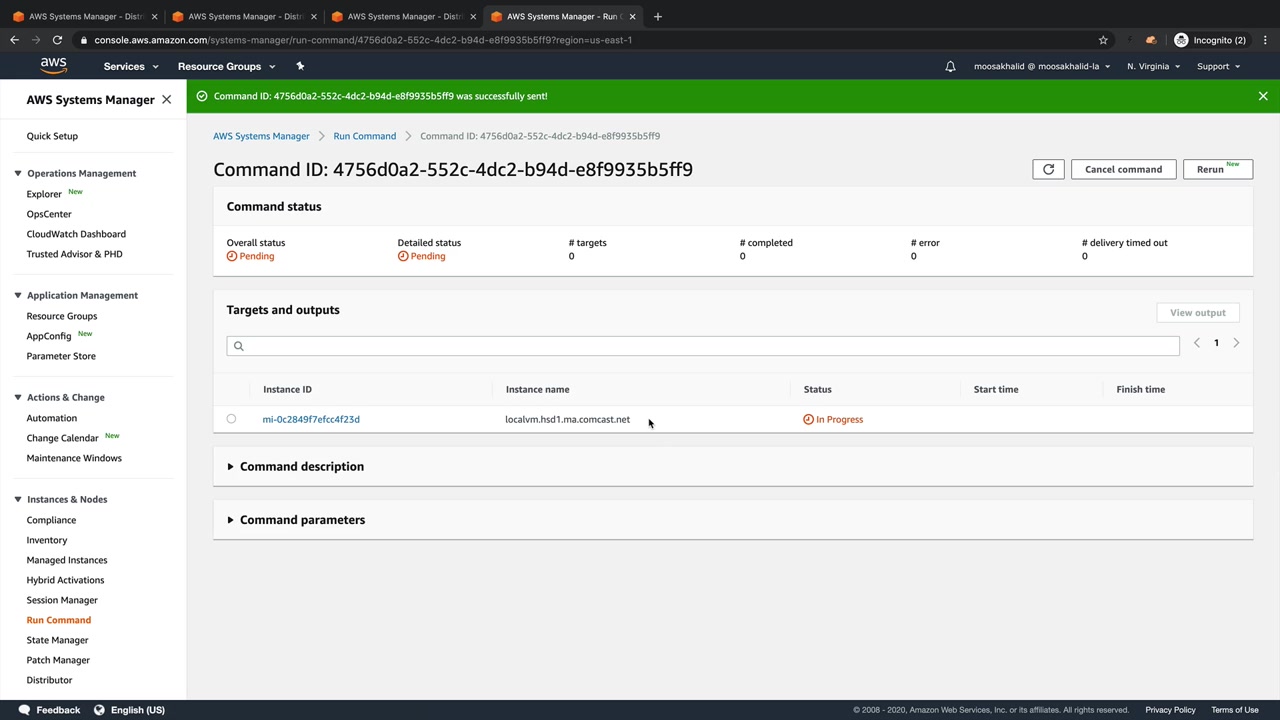The height and width of the screenshot is (720, 1280).
Task: Click the Cancel command button
Action: [x=1123, y=169]
